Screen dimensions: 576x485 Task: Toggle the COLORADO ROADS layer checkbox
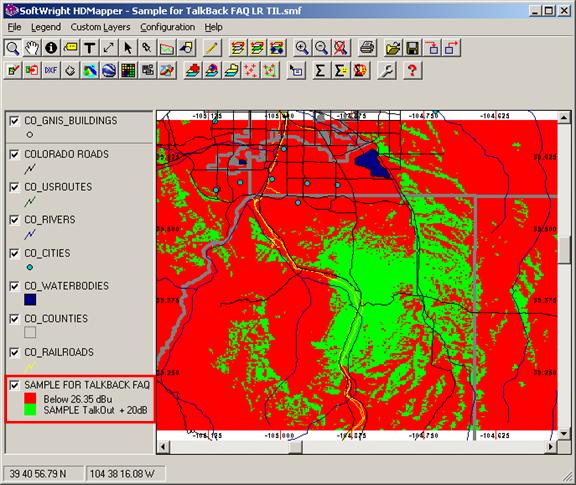tap(14, 154)
